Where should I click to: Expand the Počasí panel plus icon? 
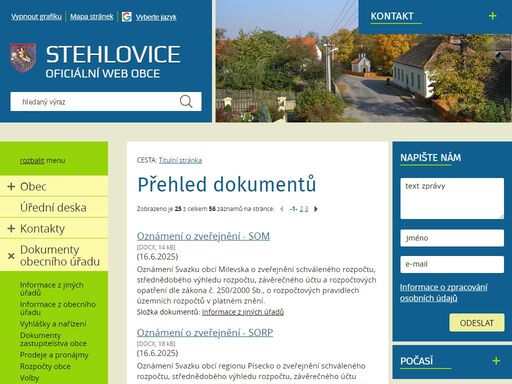tap(496, 361)
